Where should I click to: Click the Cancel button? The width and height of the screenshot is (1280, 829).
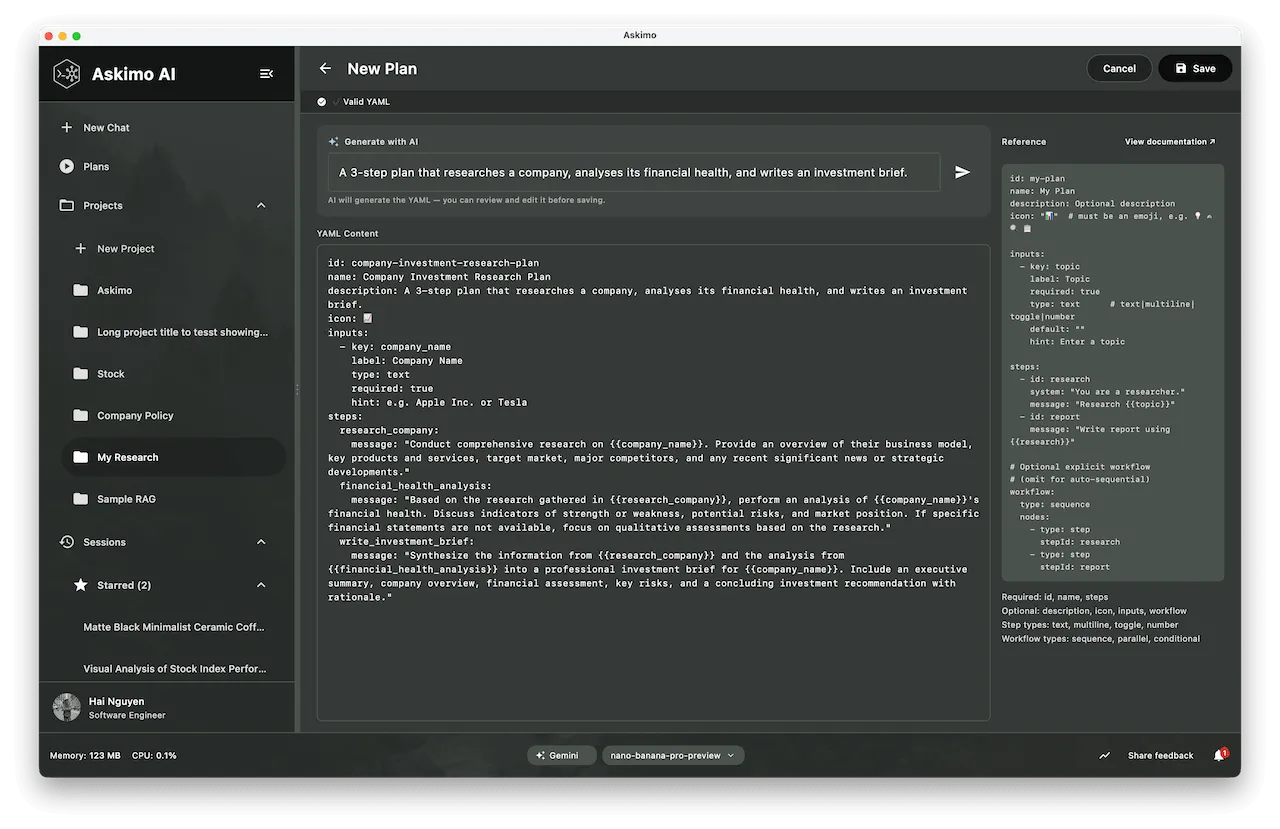pyautogui.click(x=1119, y=69)
